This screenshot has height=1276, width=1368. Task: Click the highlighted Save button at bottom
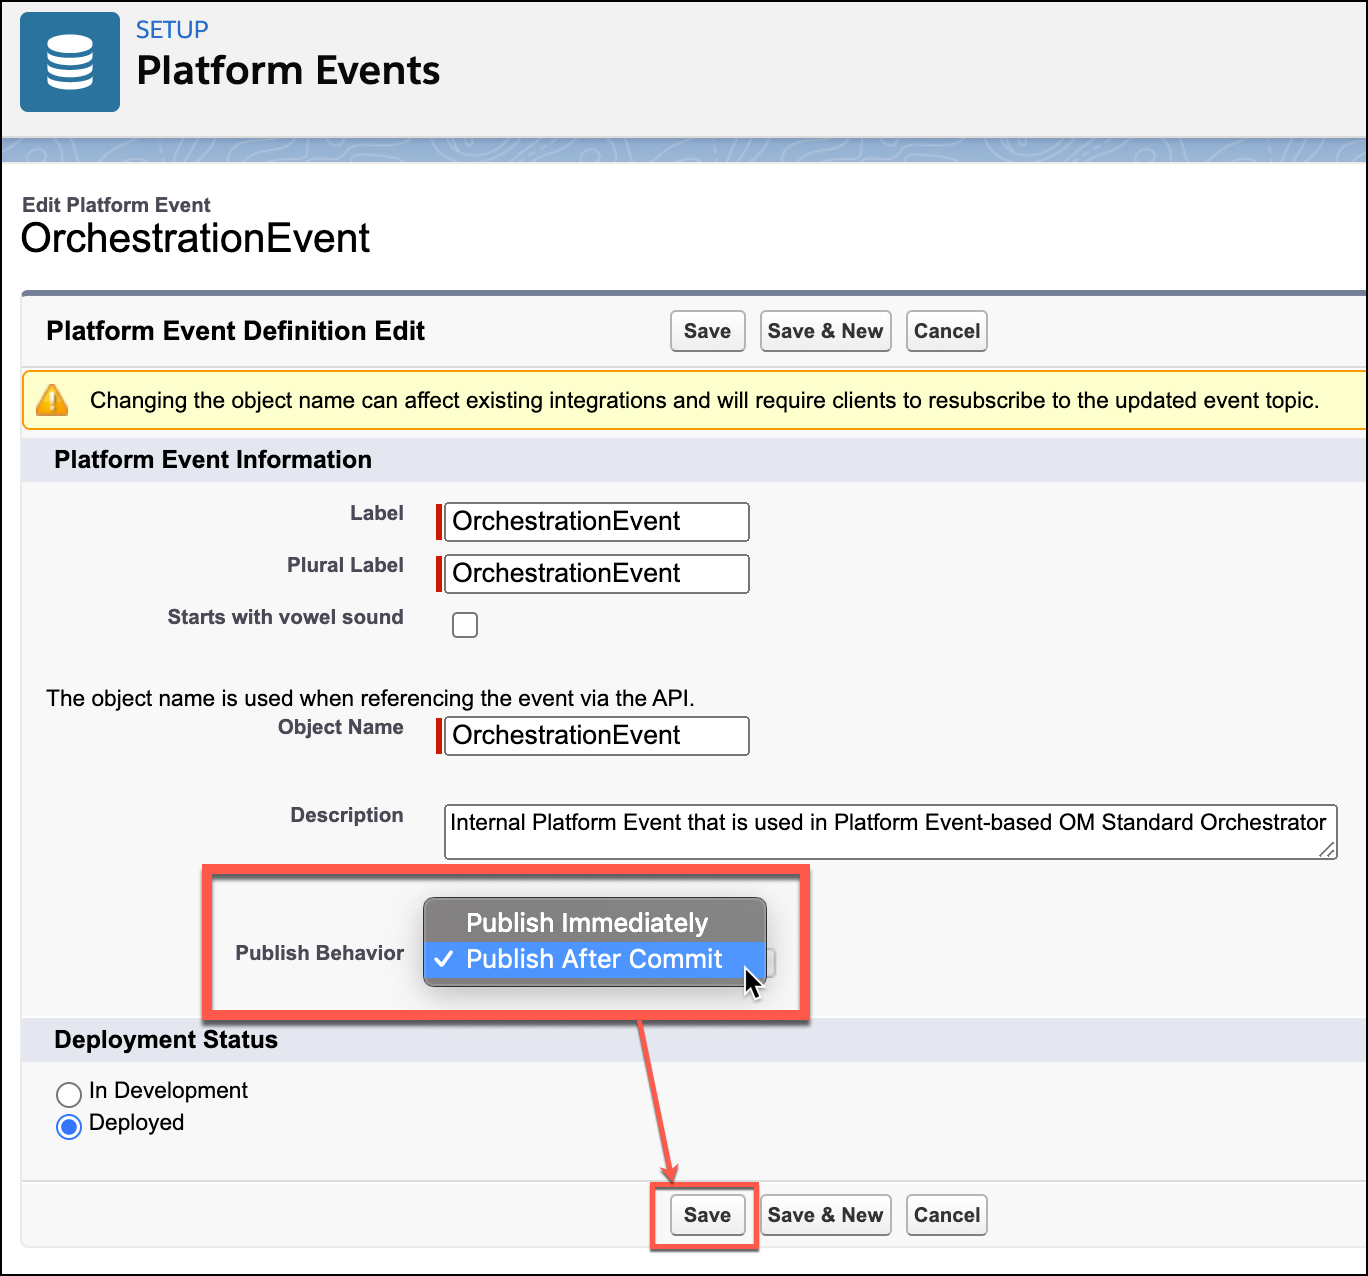(x=707, y=1214)
